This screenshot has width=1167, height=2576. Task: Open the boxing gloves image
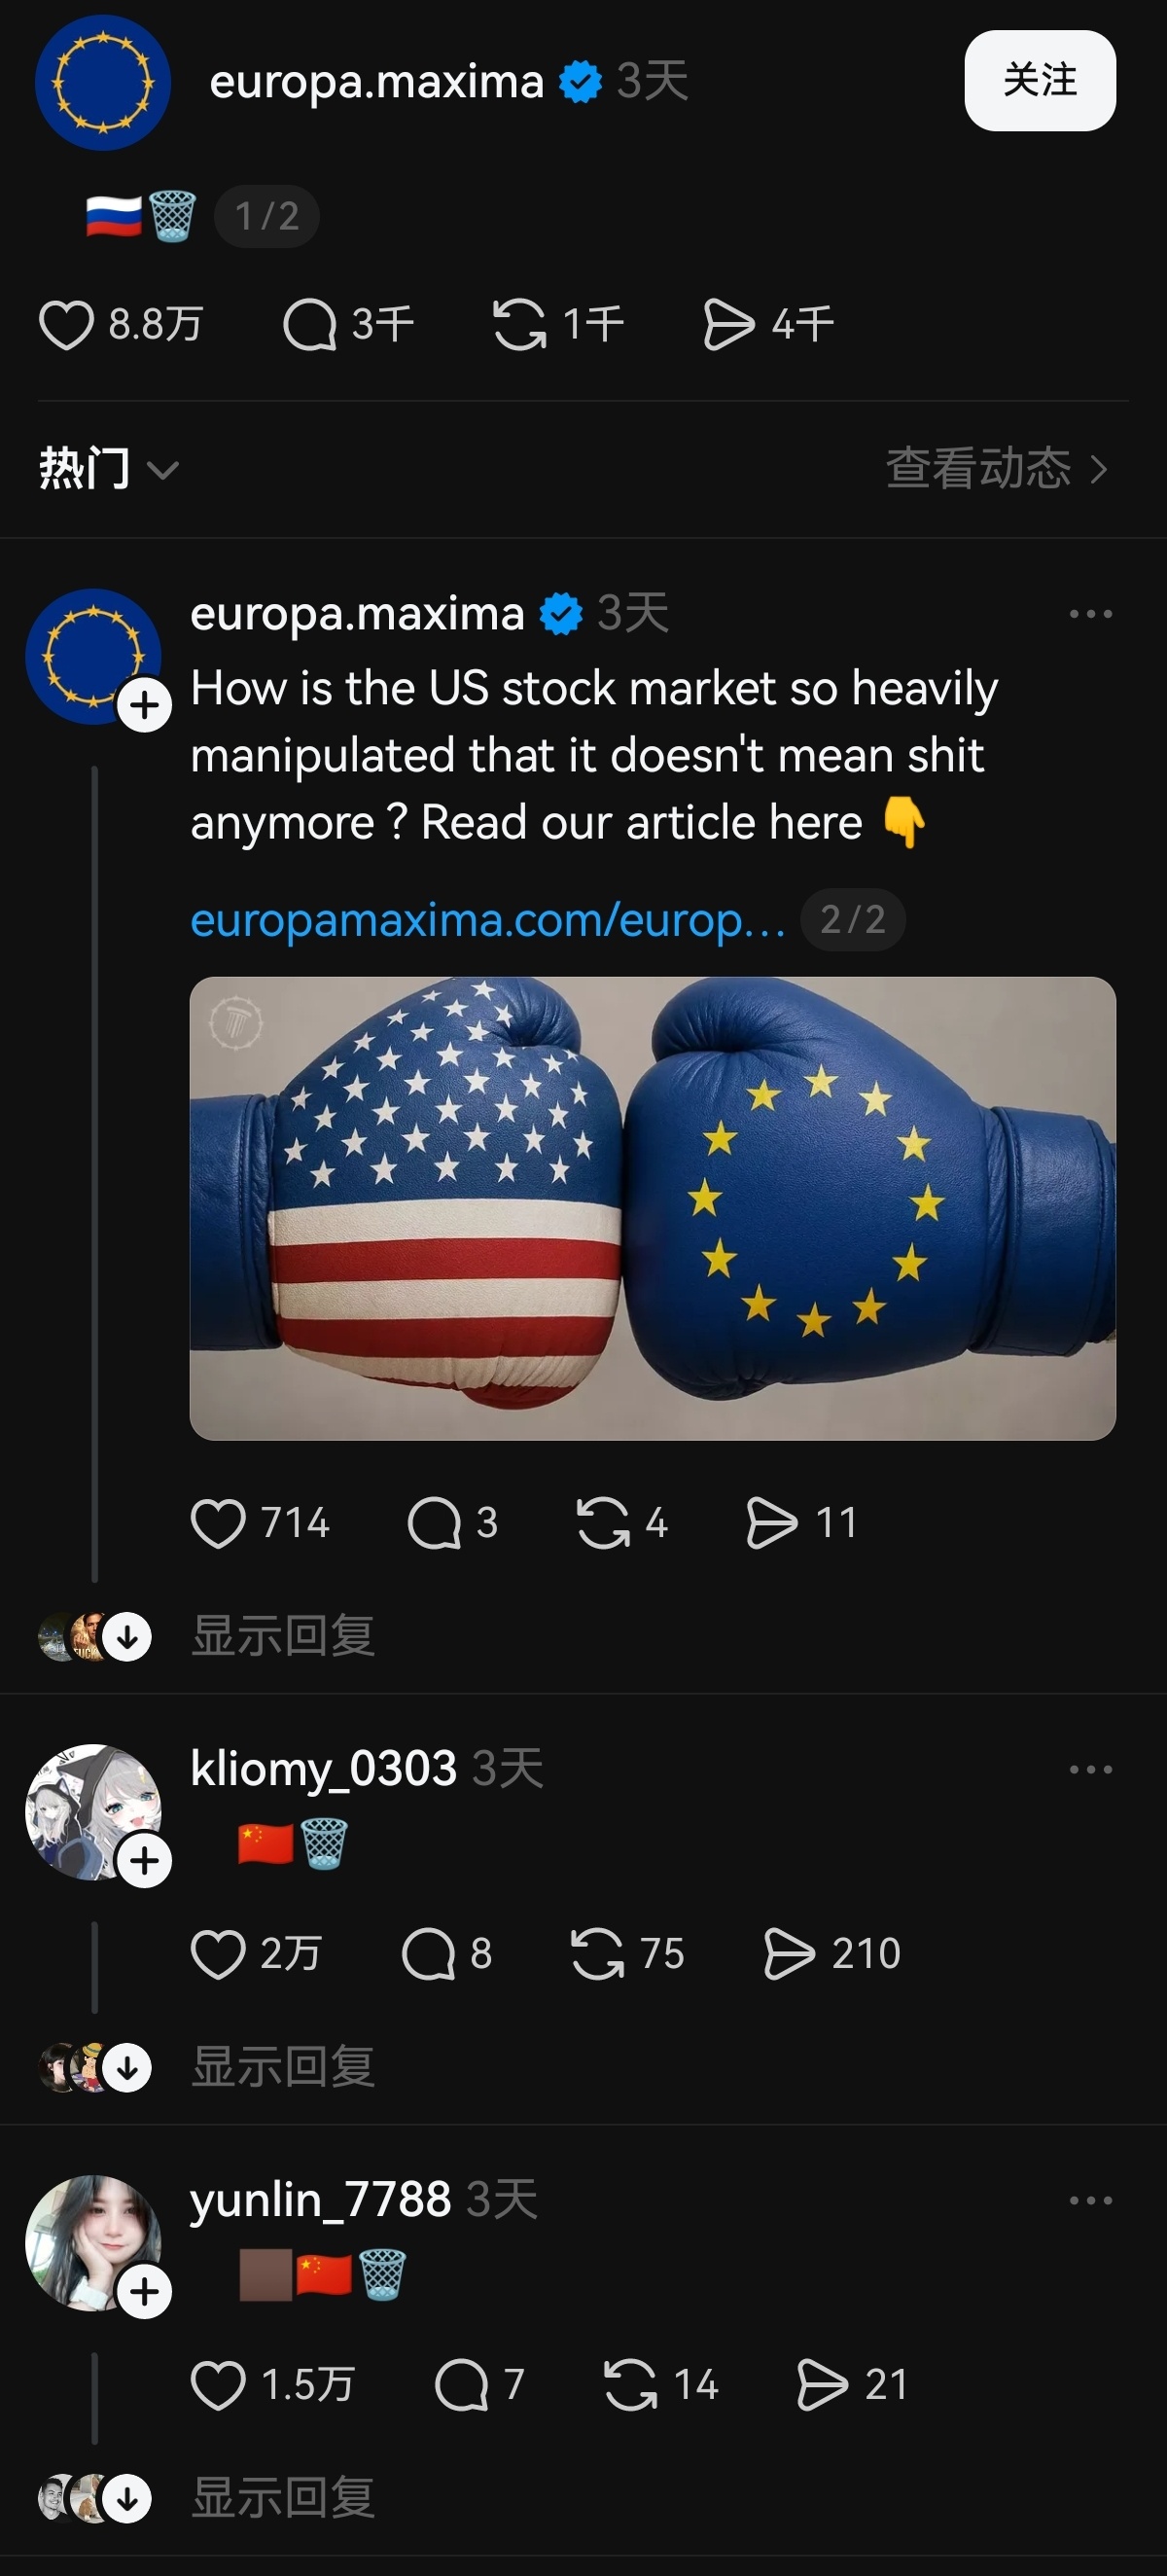pyautogui.click(x=653, y=1209)
